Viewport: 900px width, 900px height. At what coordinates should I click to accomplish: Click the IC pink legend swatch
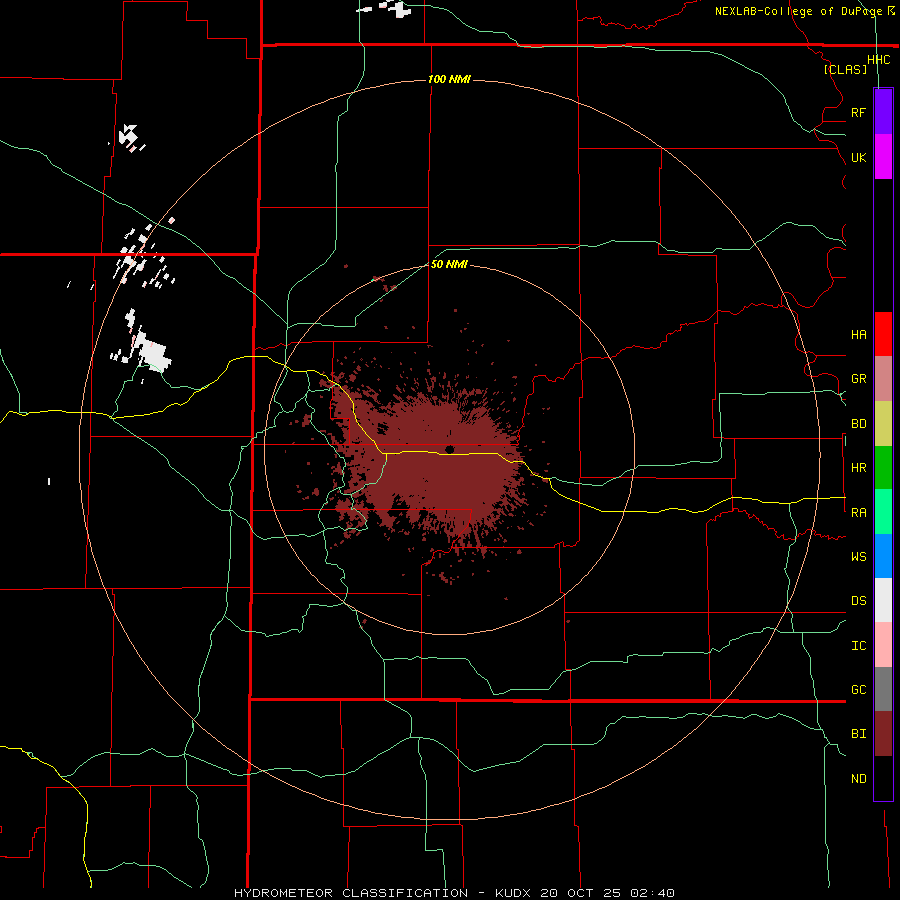point(883,645)
